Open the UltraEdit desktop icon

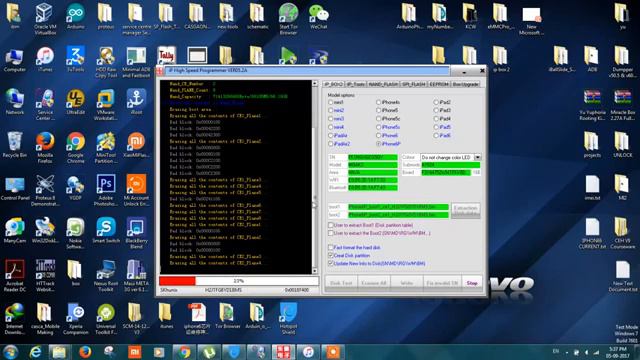(76, 102)
